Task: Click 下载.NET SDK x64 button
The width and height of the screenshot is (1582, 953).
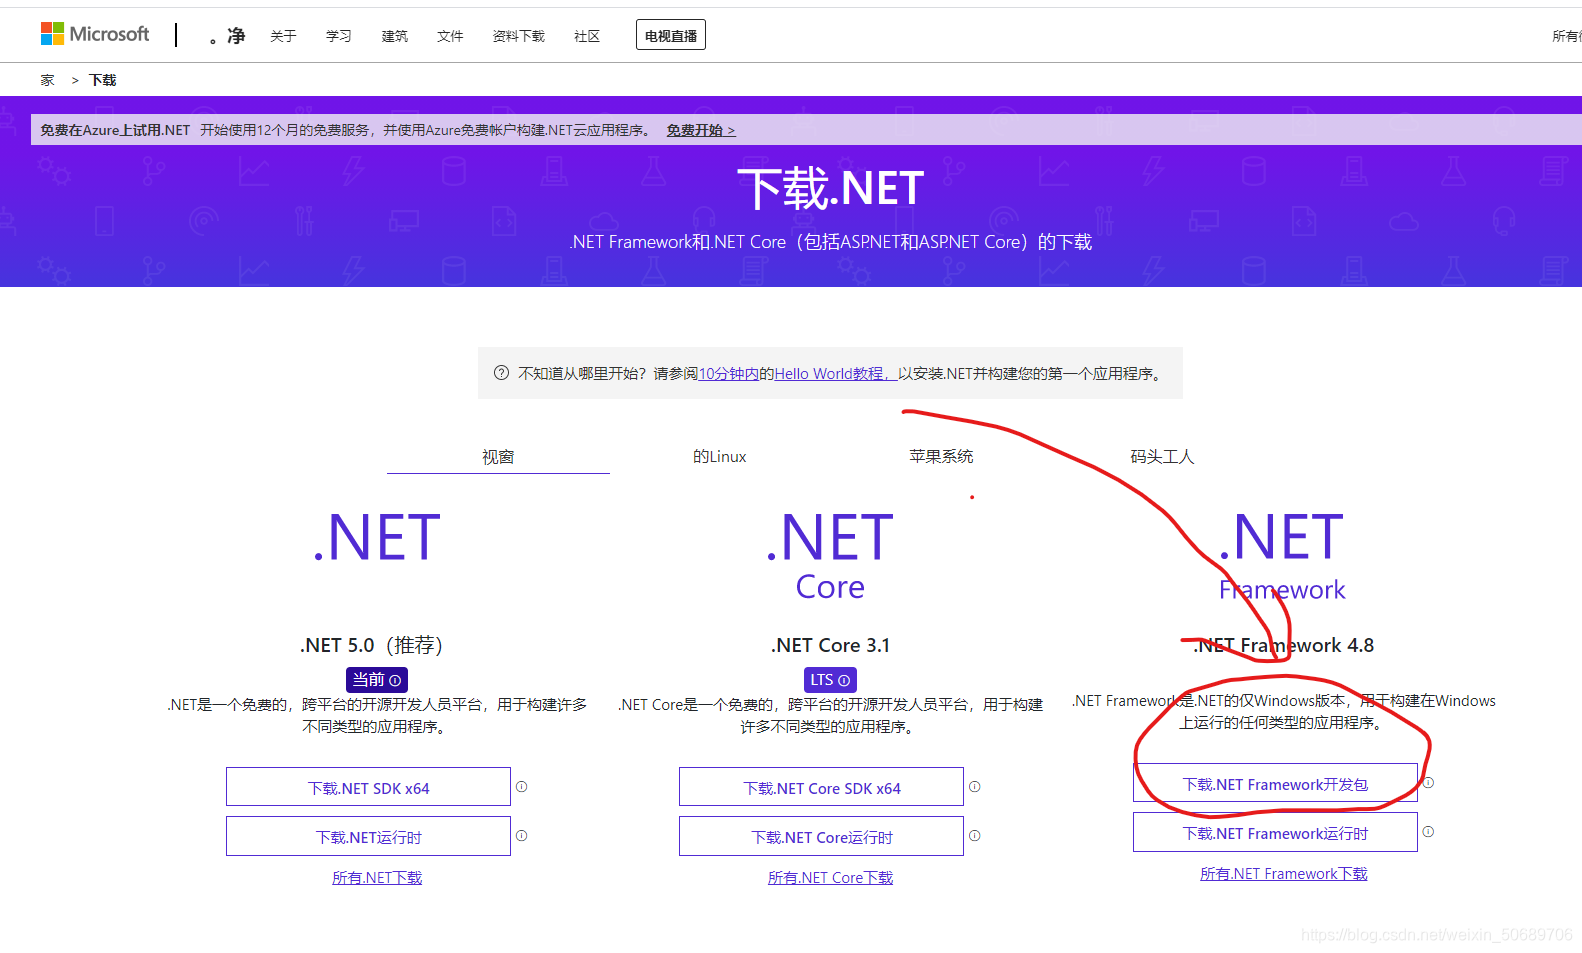Action: point(368,787)
